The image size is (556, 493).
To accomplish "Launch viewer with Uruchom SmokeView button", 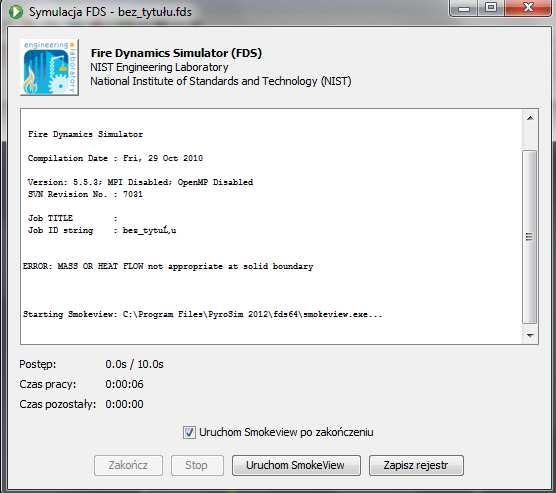I will (x=296, y=465).
